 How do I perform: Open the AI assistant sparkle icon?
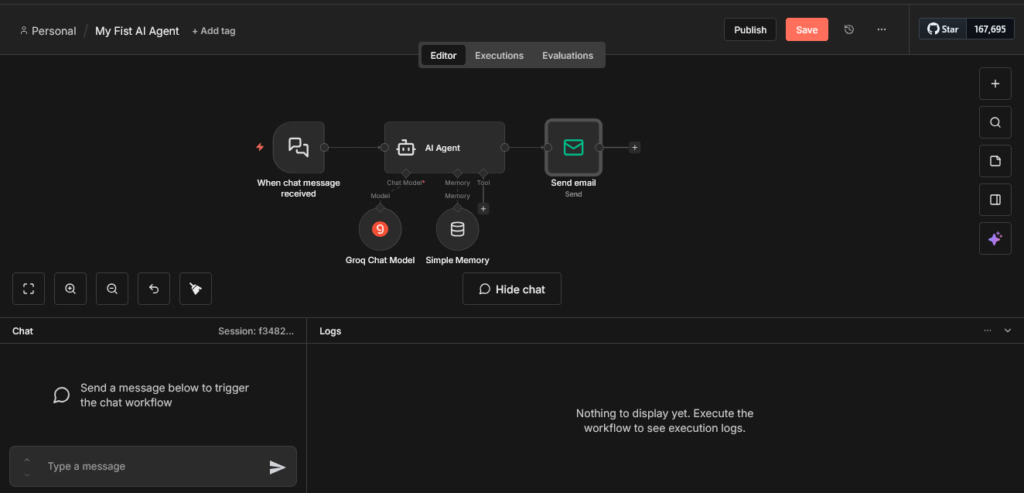tap(994, 238)
